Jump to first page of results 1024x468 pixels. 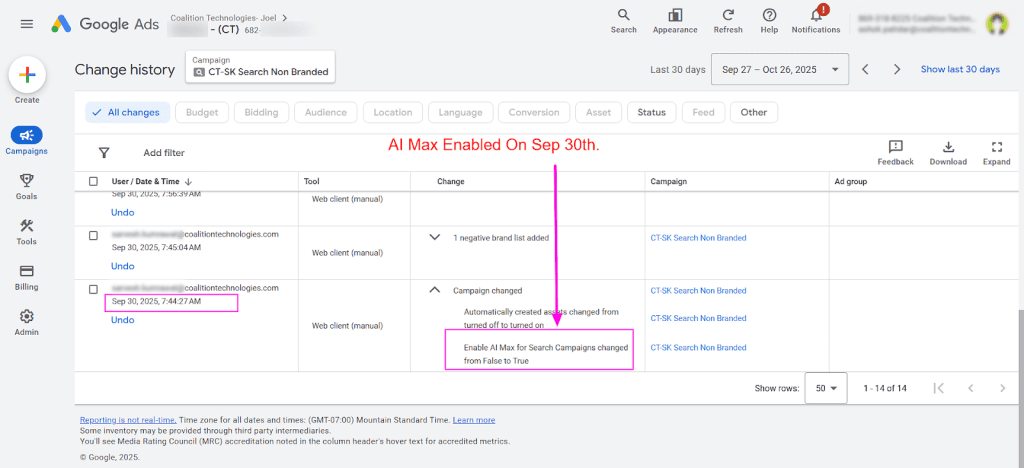coord(938,388)
